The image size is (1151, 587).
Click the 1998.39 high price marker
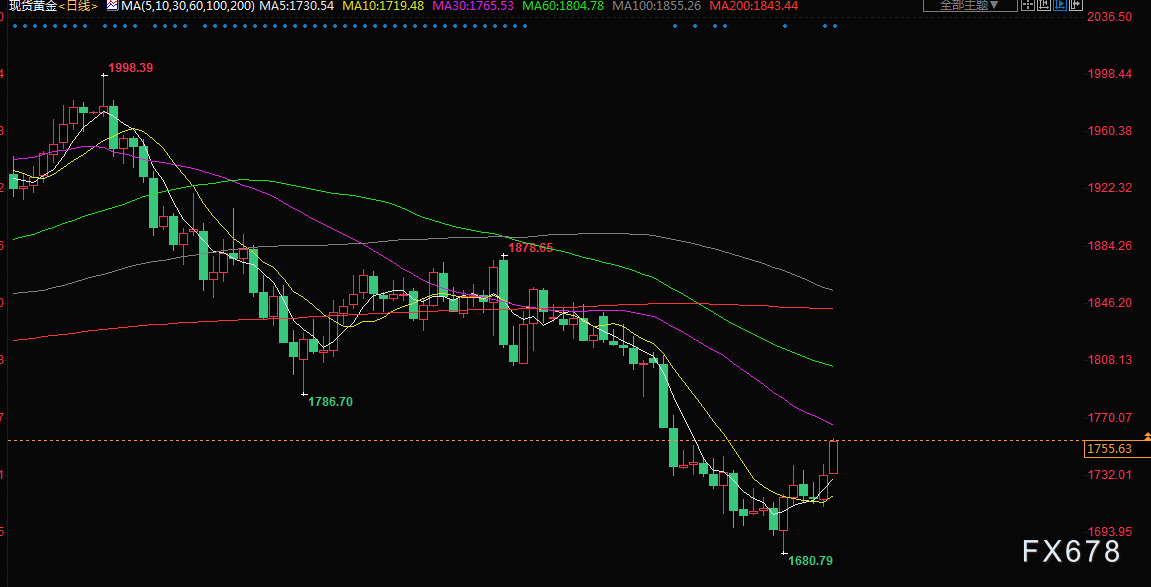pyautogui.click(x=131, y=68)
